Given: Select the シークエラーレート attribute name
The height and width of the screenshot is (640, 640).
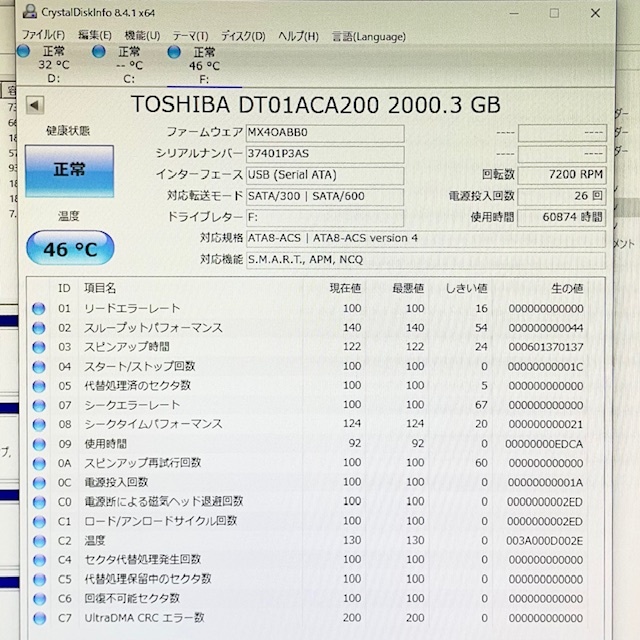Looking at the screenshot, I should [x=132, y=405].
